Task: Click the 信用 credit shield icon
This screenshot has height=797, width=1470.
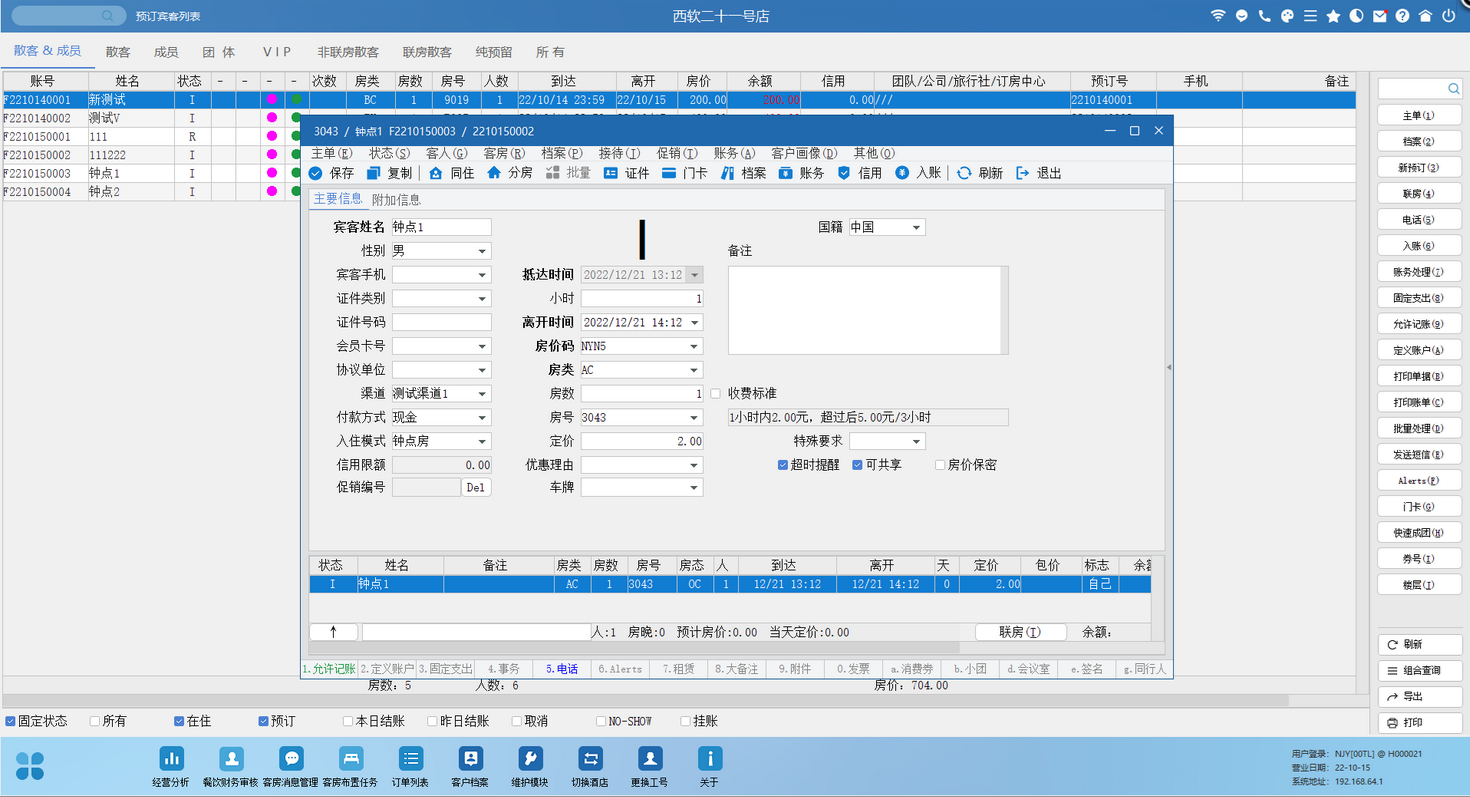Action: (x=844, y=173)
